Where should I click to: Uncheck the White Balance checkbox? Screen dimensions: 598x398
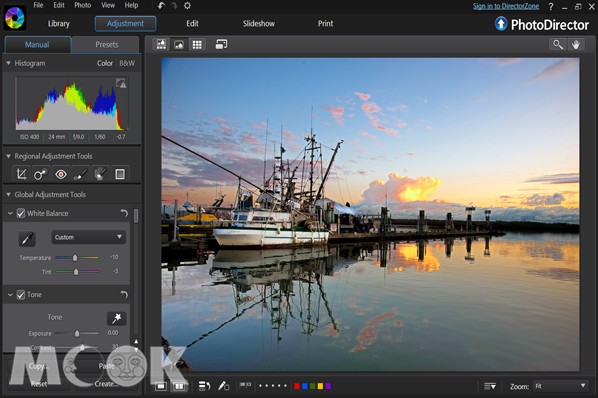point(21,213)
